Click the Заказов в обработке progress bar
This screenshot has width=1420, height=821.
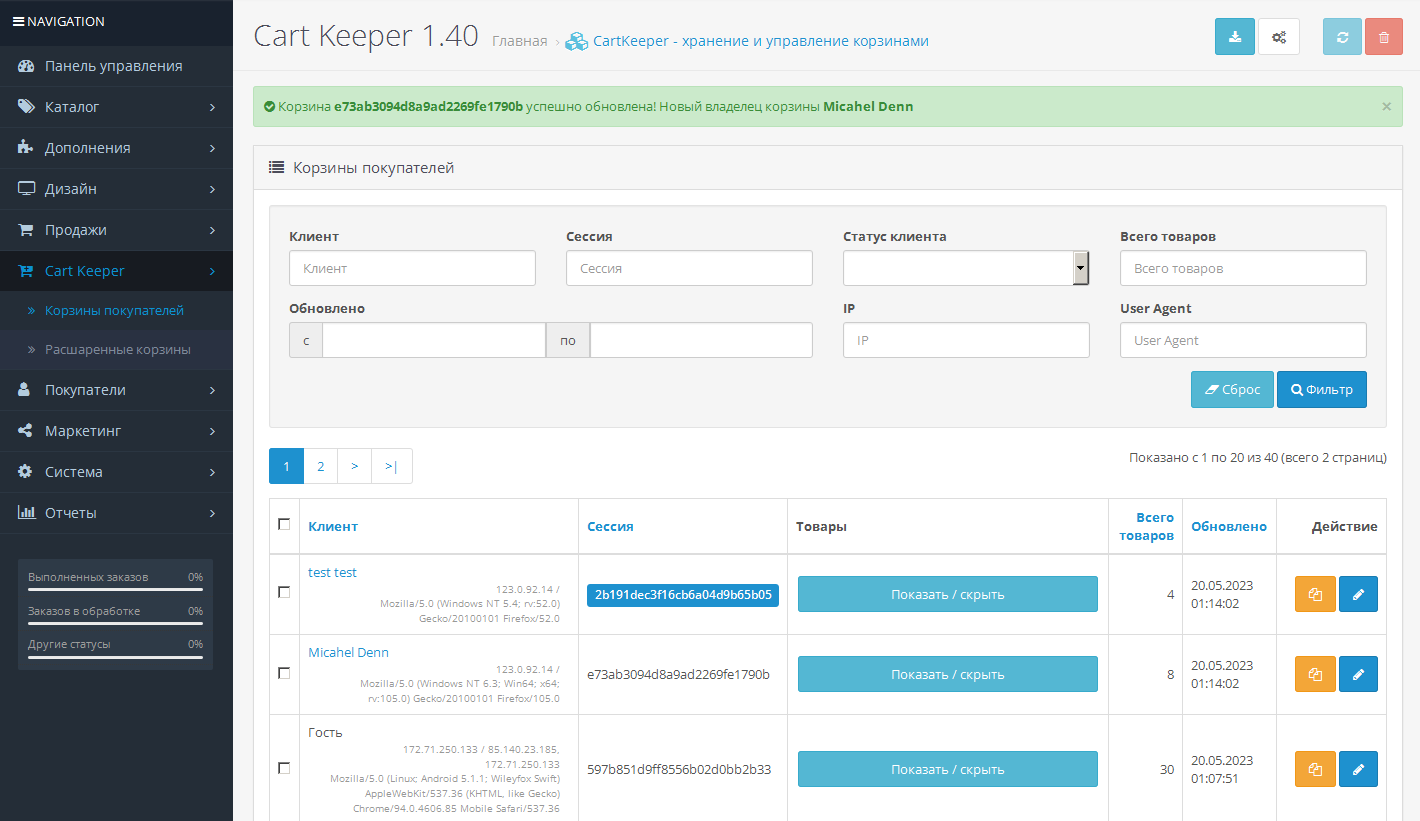point(116,623)
